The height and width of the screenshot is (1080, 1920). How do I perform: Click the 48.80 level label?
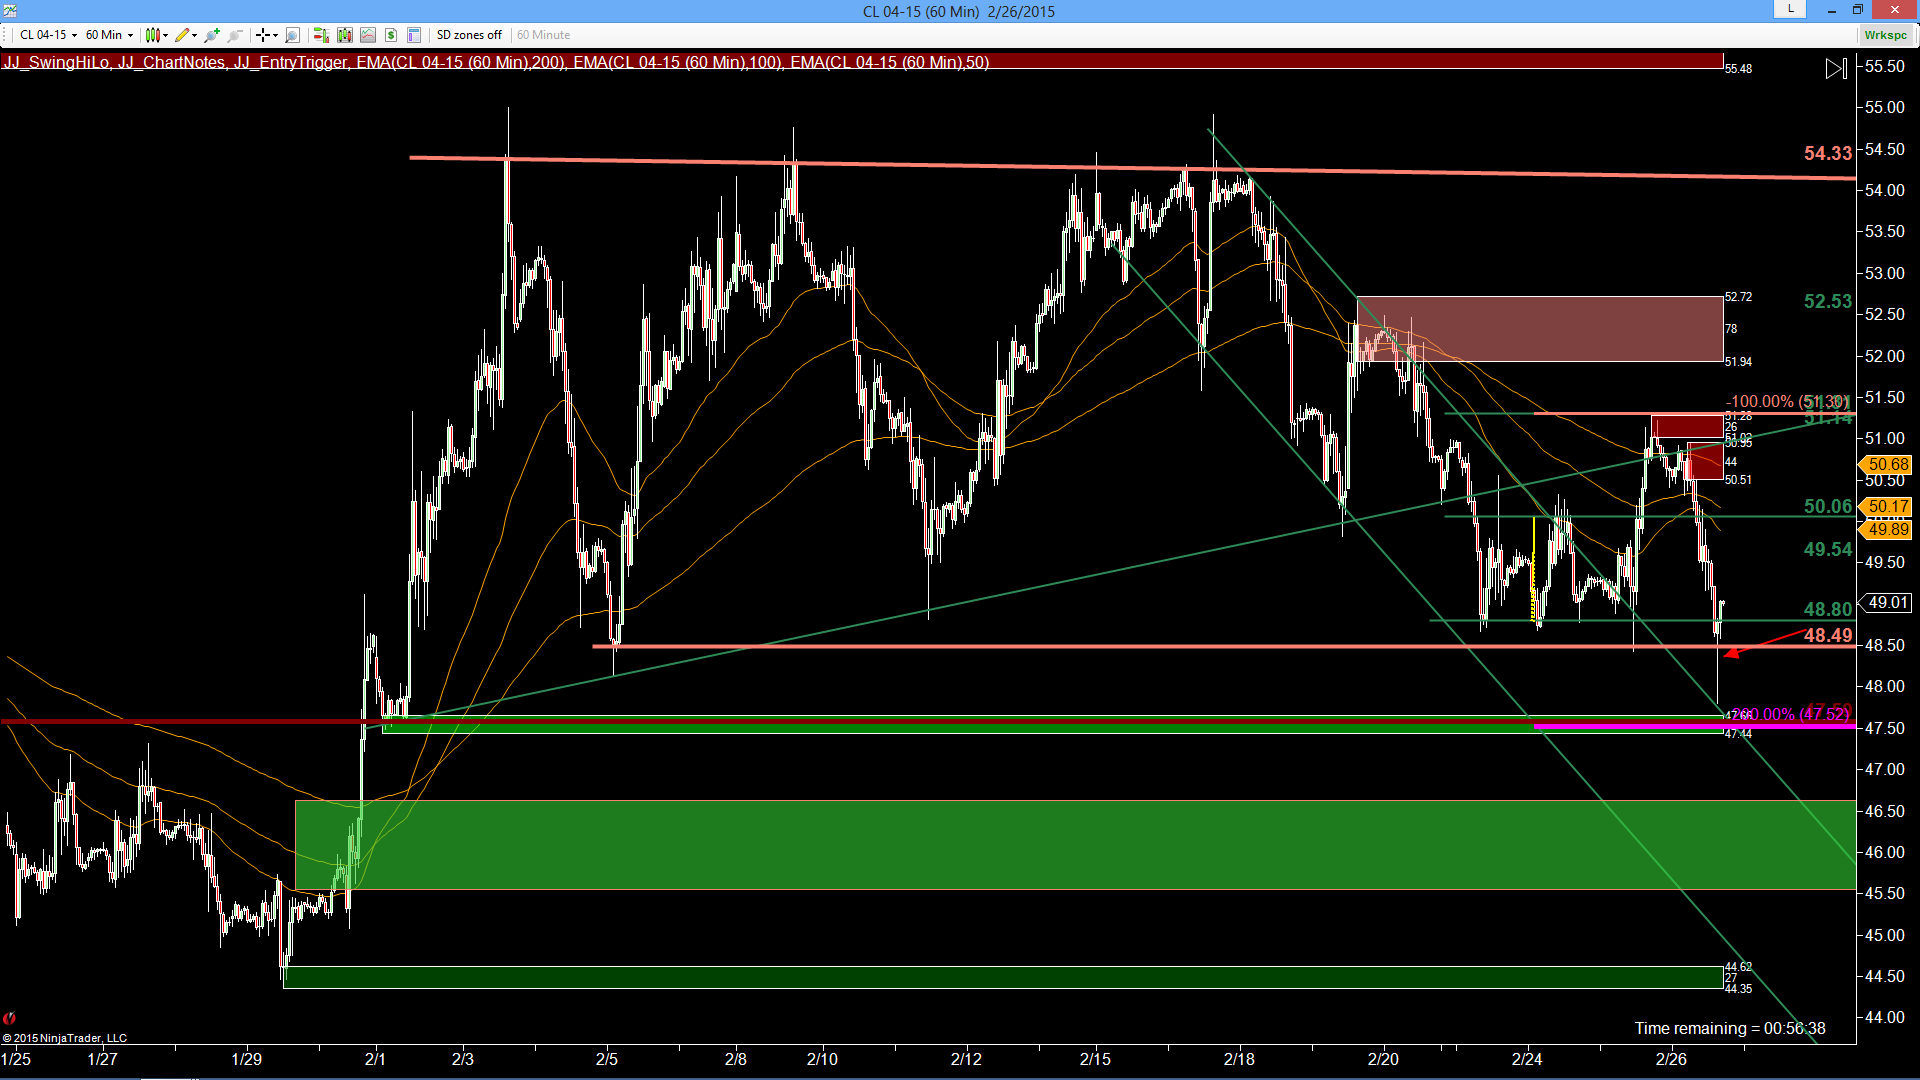(1828, 609)
